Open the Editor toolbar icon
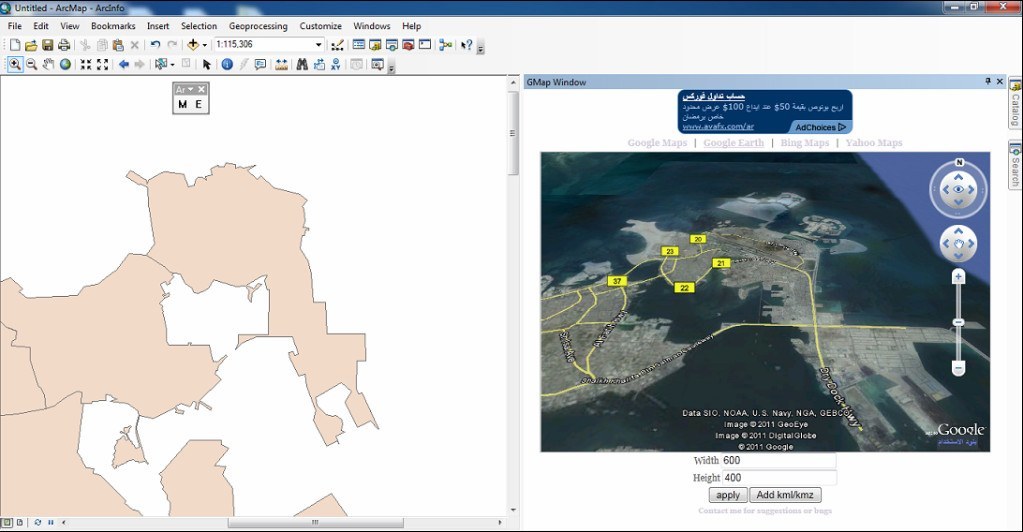 337,45
